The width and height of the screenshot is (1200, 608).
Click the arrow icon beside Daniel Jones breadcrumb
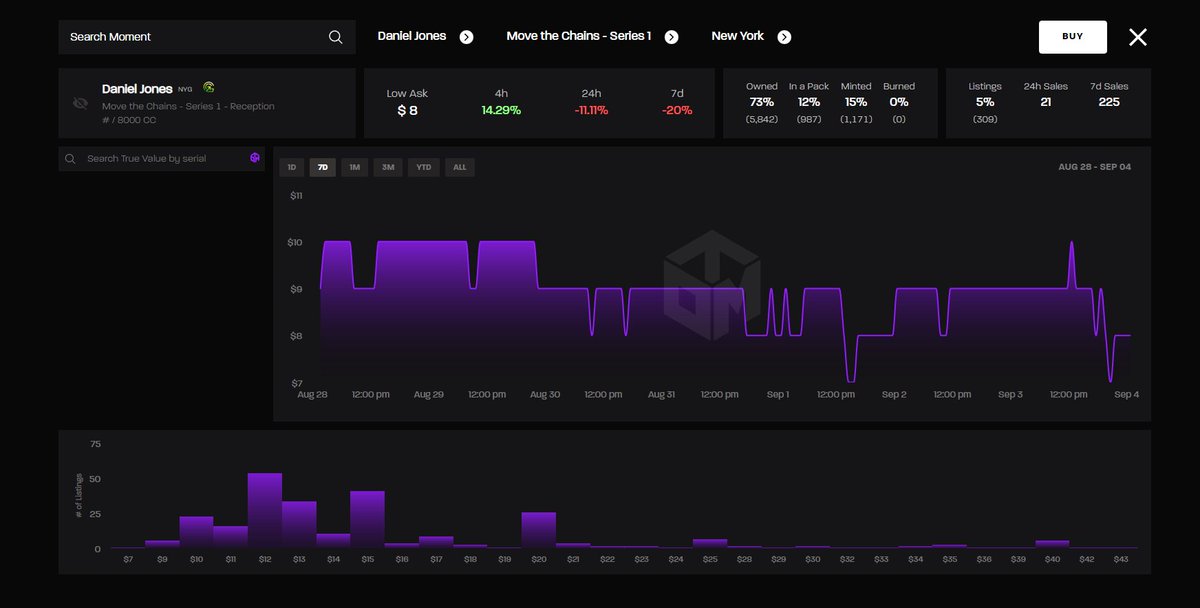pyautogui.click(x=466, y=37)
